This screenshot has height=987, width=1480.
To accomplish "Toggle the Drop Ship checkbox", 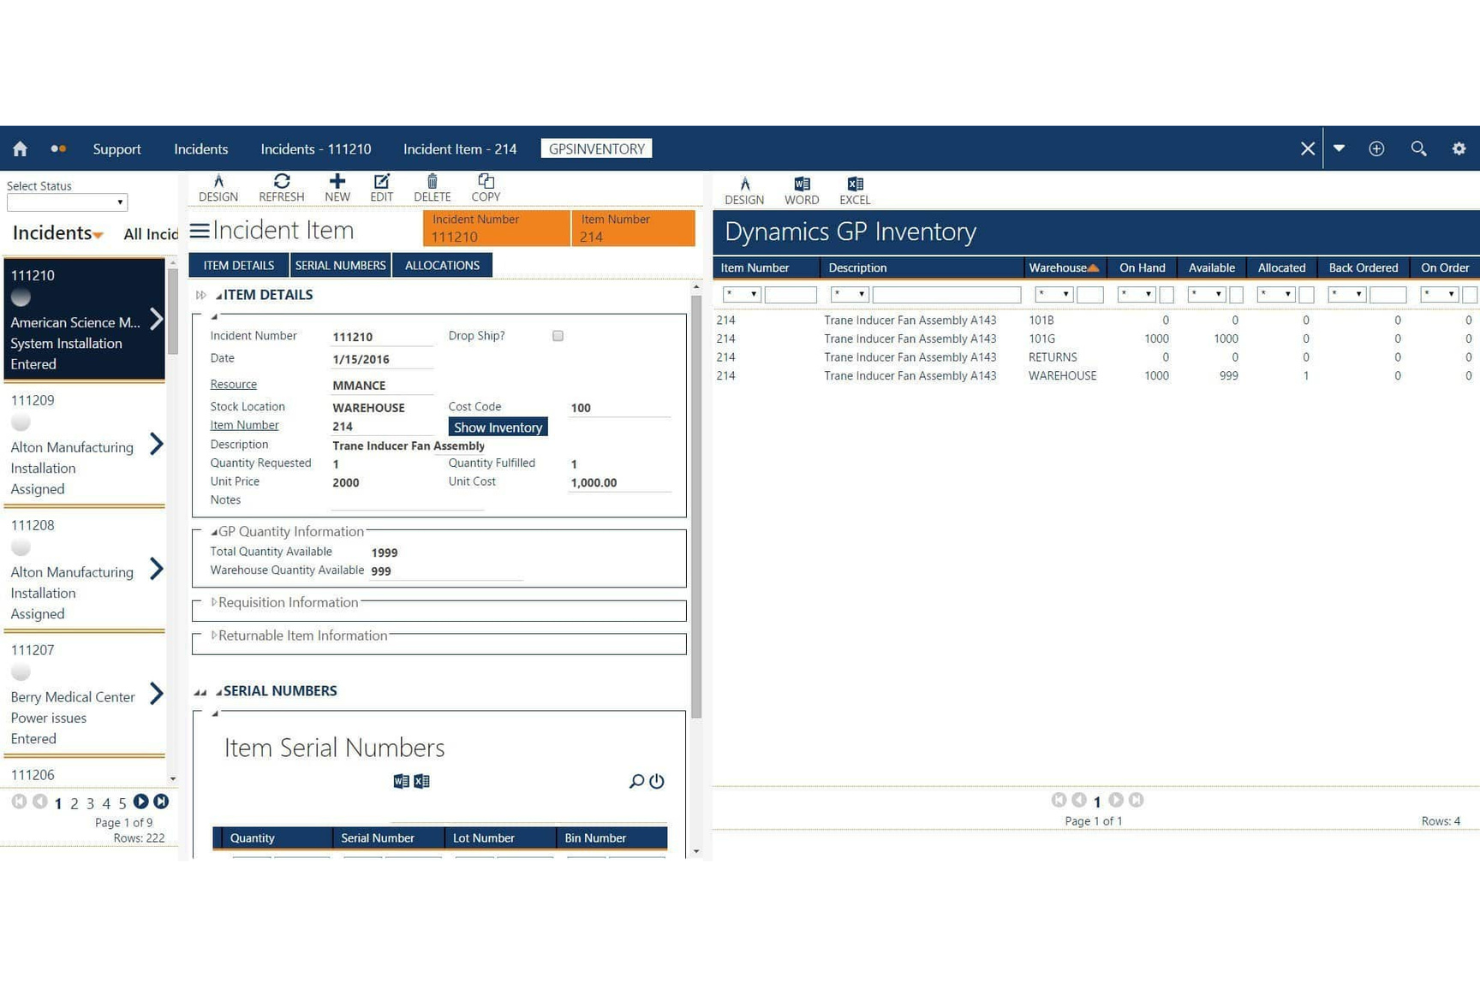I will click(558, 336).
